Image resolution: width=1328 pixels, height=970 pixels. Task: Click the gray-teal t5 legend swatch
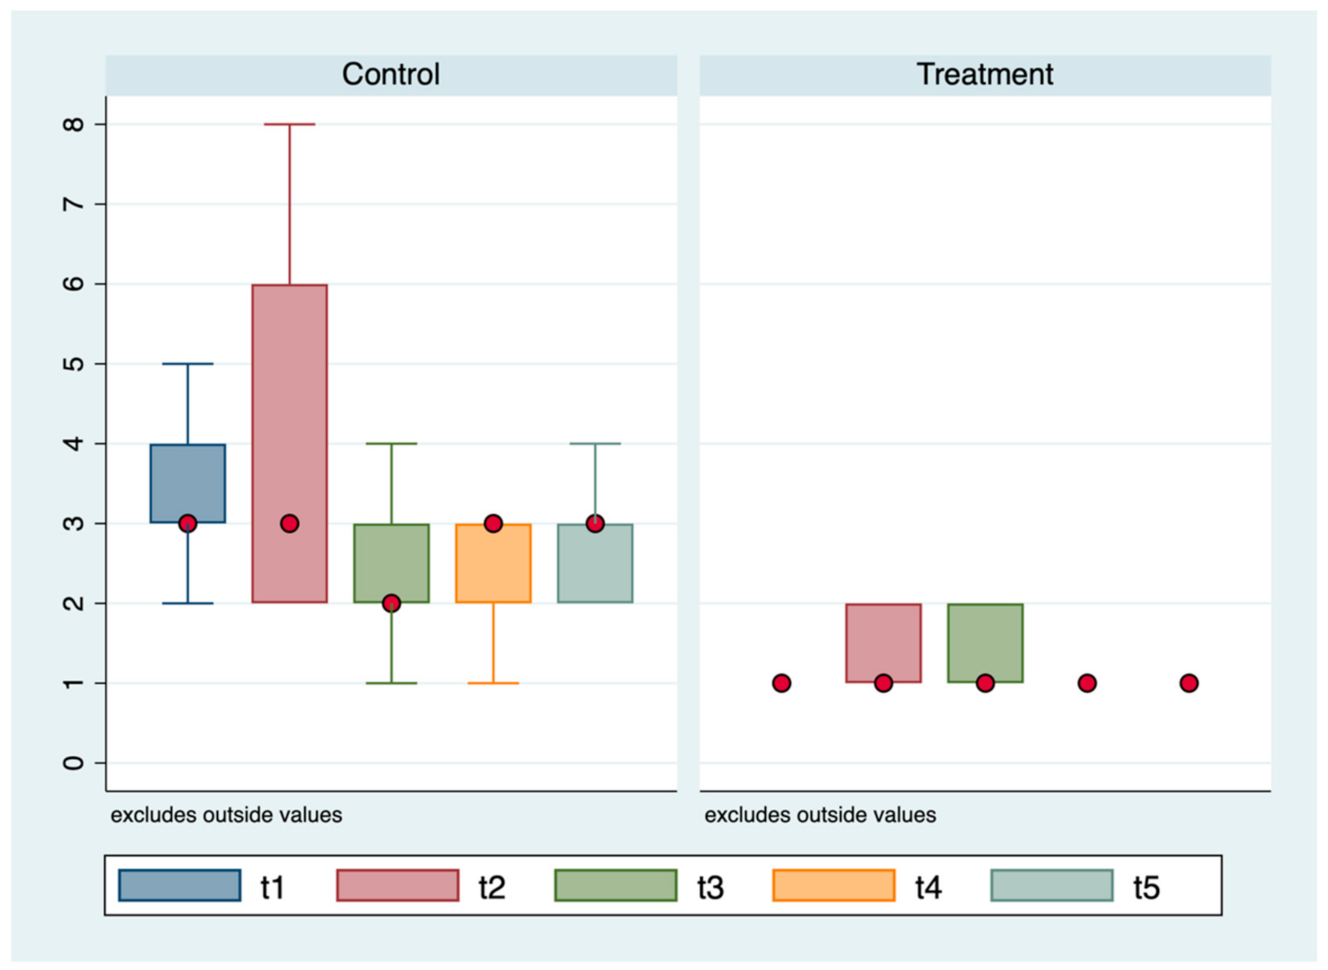1051,886
